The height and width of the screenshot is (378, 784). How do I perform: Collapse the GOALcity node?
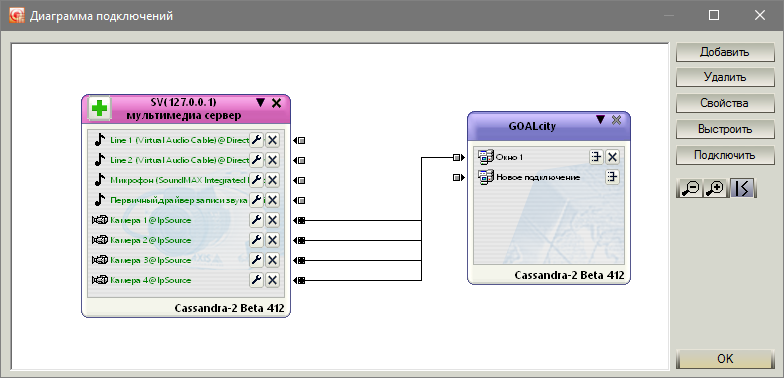[x=600, y=120]
